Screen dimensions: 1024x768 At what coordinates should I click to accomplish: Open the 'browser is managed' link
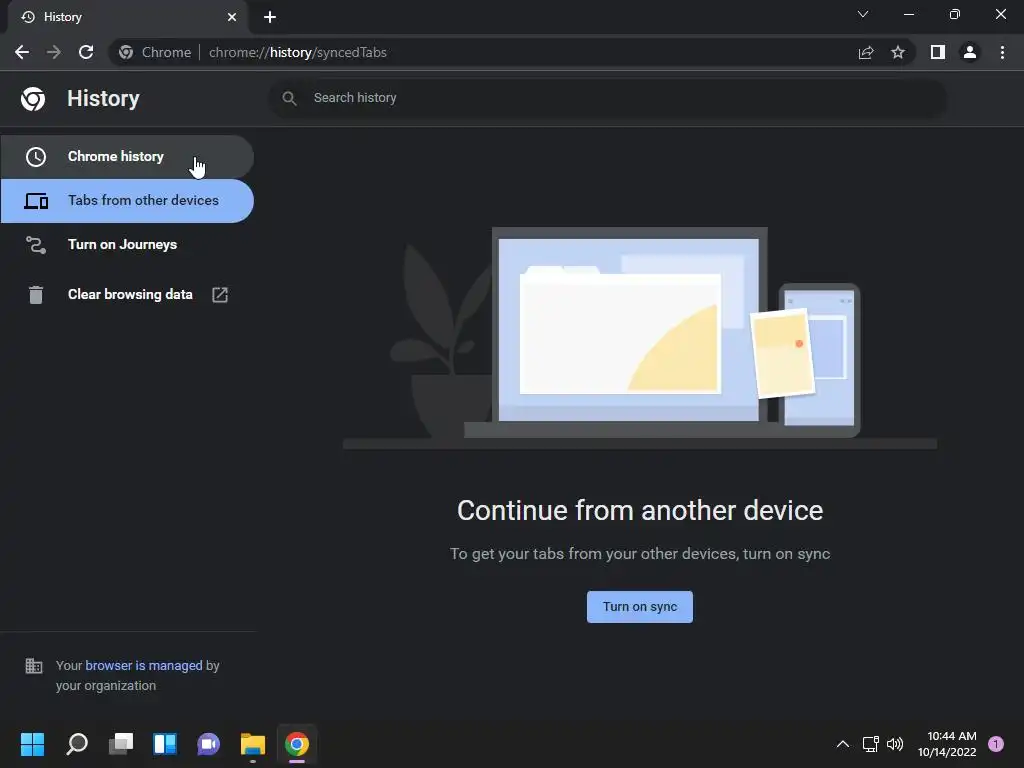point(144,665)
